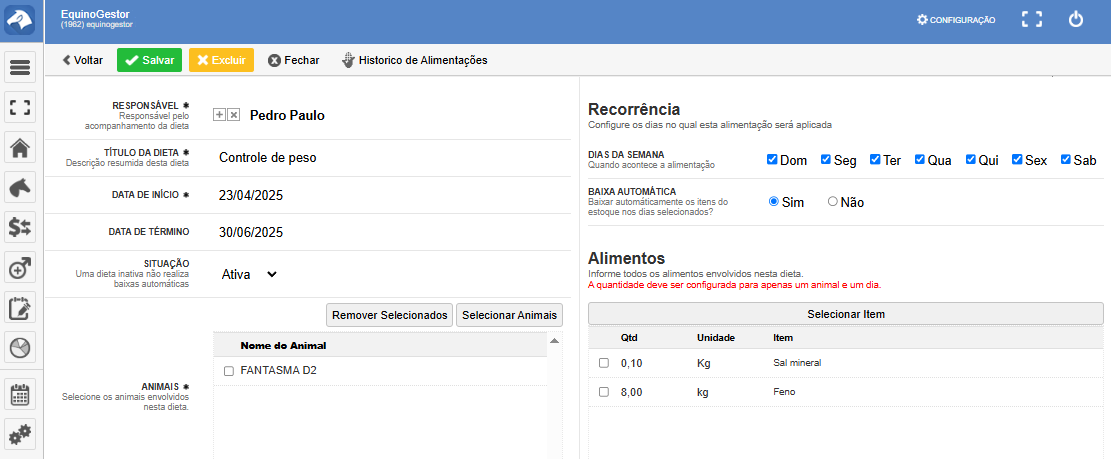This screenshot has height=459, width=1111.
Task: Uncheck the Dom weekday checkbox
Action: (x=772, y=160)
